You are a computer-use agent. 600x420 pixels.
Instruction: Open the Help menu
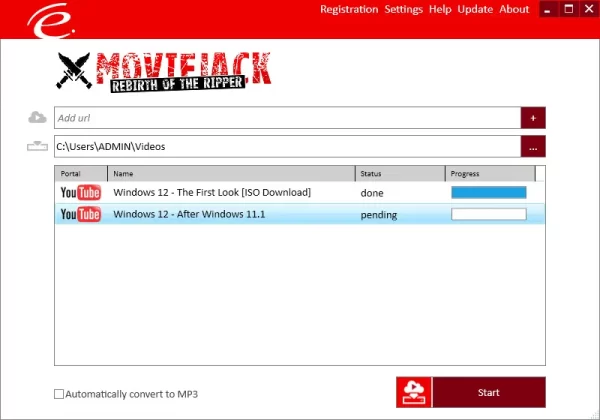(x=440, y=9)
